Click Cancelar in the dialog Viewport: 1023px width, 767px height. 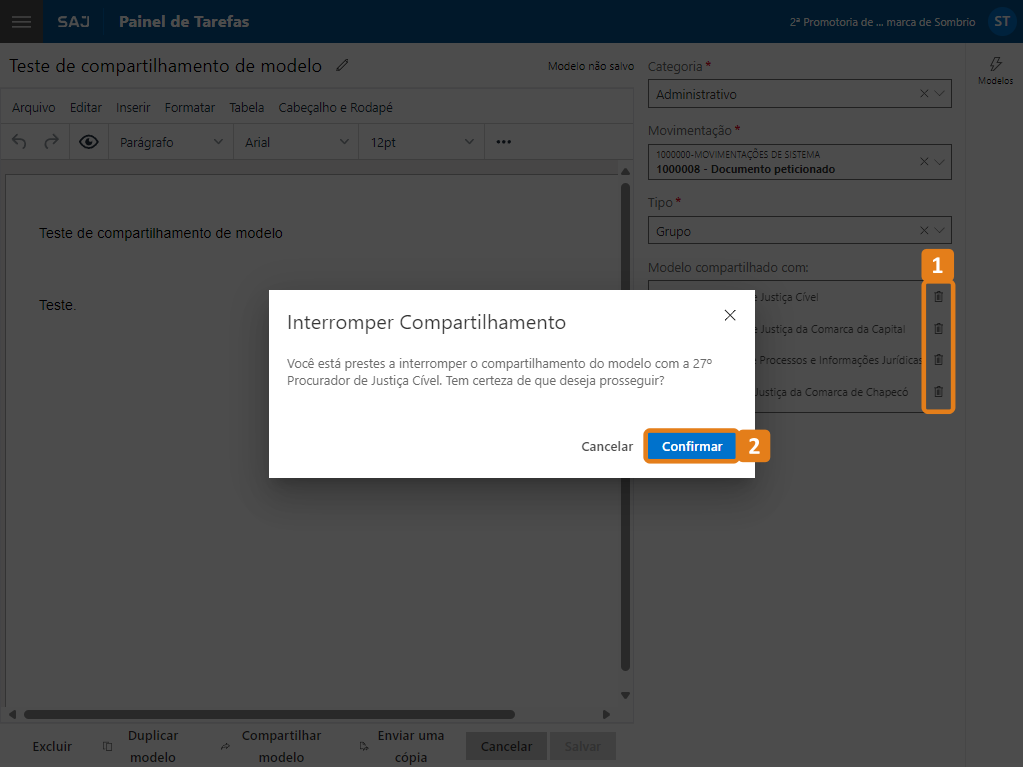pyautogui.click(x=607, y=447)
